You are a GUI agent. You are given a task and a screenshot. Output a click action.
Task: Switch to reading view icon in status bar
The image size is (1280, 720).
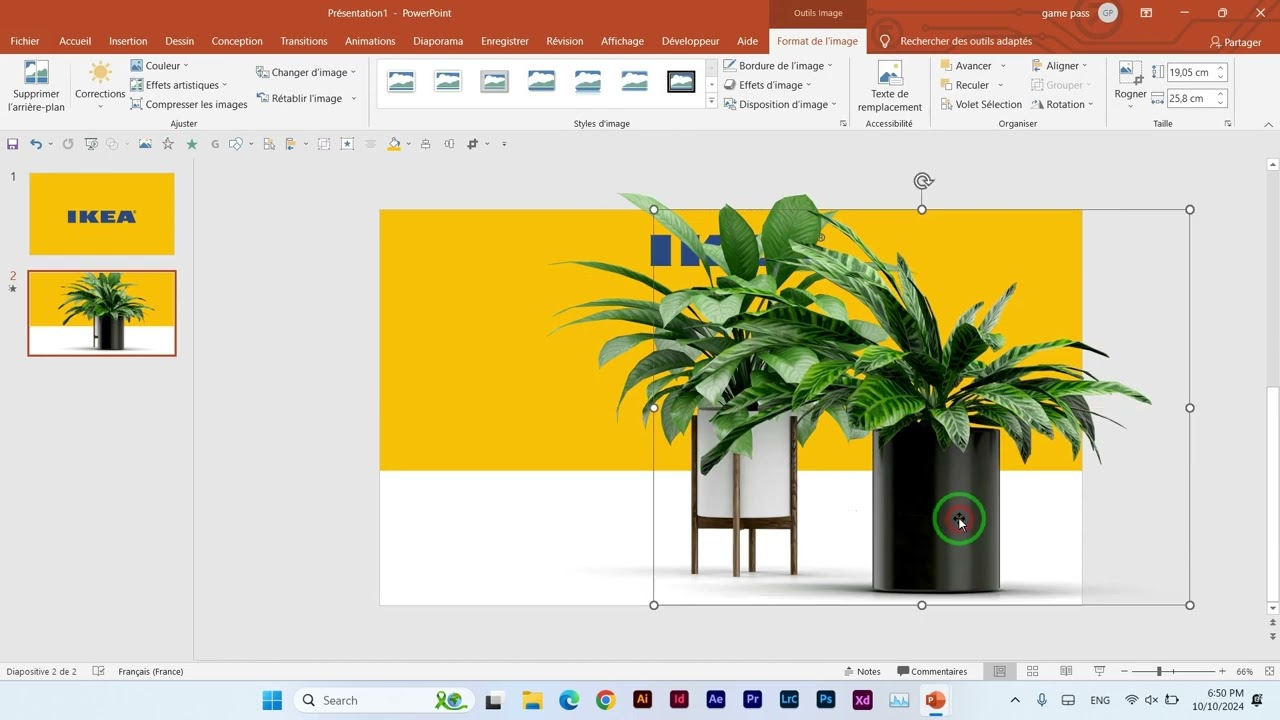point(1066,671)
